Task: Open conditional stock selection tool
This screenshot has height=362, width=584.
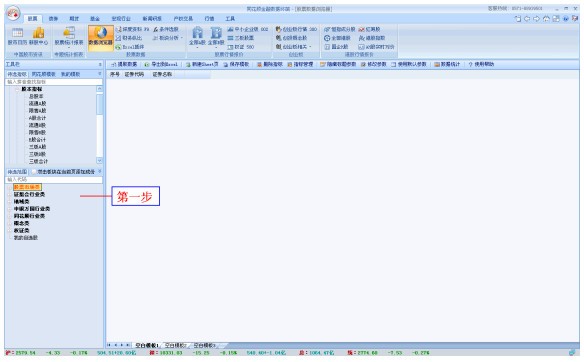Action: (166, 29)
